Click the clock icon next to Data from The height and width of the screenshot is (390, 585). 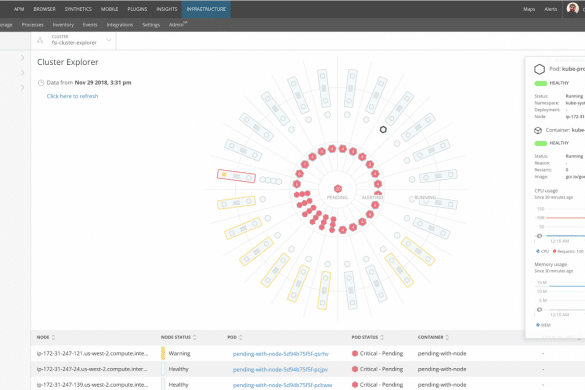click(41, 83)
